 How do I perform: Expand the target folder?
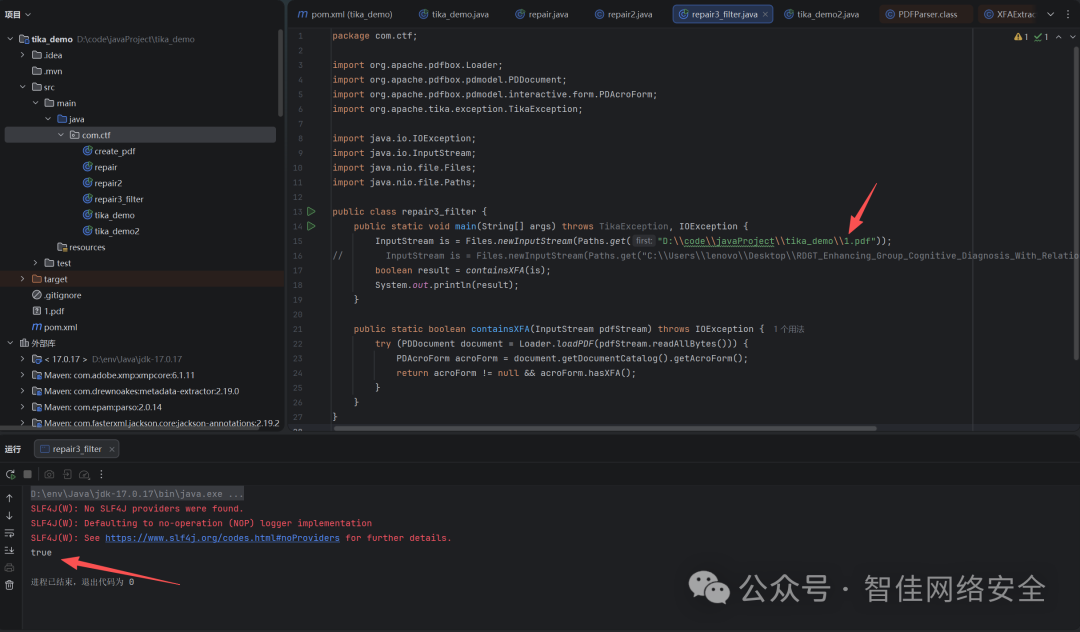23,279
